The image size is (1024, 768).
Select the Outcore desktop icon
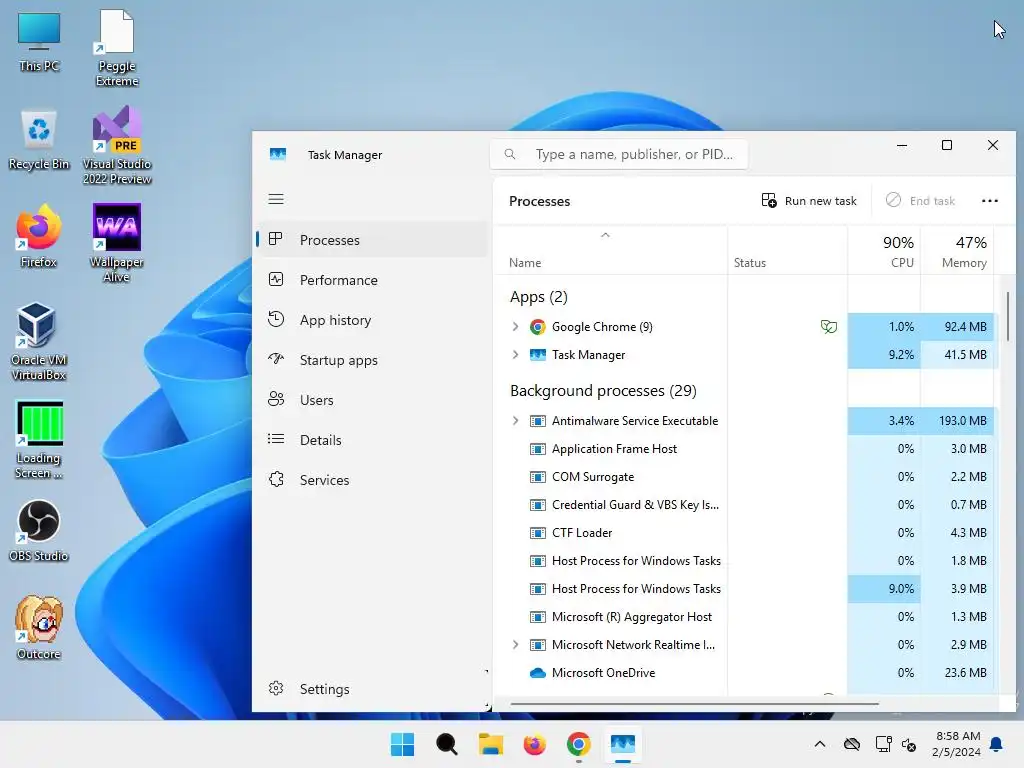(x=39, y=628)
